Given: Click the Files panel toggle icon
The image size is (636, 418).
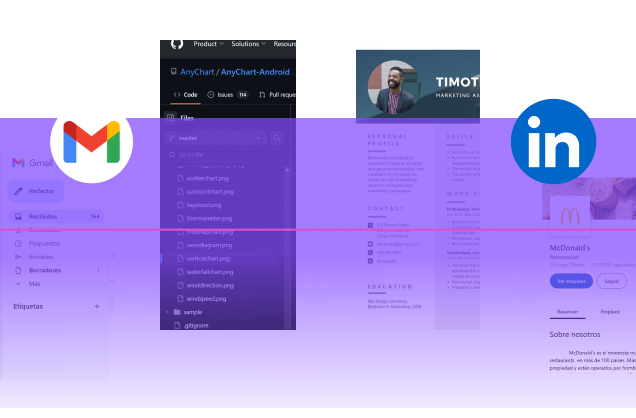Looking at the screenshot, I should (x=172, y=118).
